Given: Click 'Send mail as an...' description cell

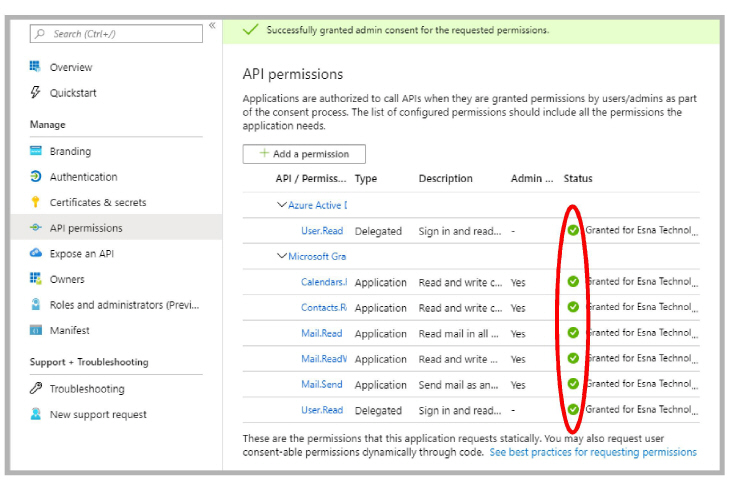Looking at the screenshot, I should click(x=458, y=385).
